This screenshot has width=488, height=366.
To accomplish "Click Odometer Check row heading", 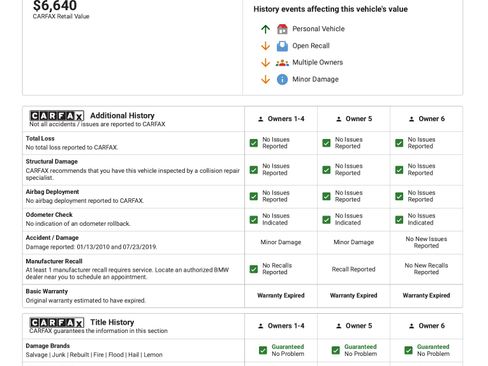I will tap(49, 215).
